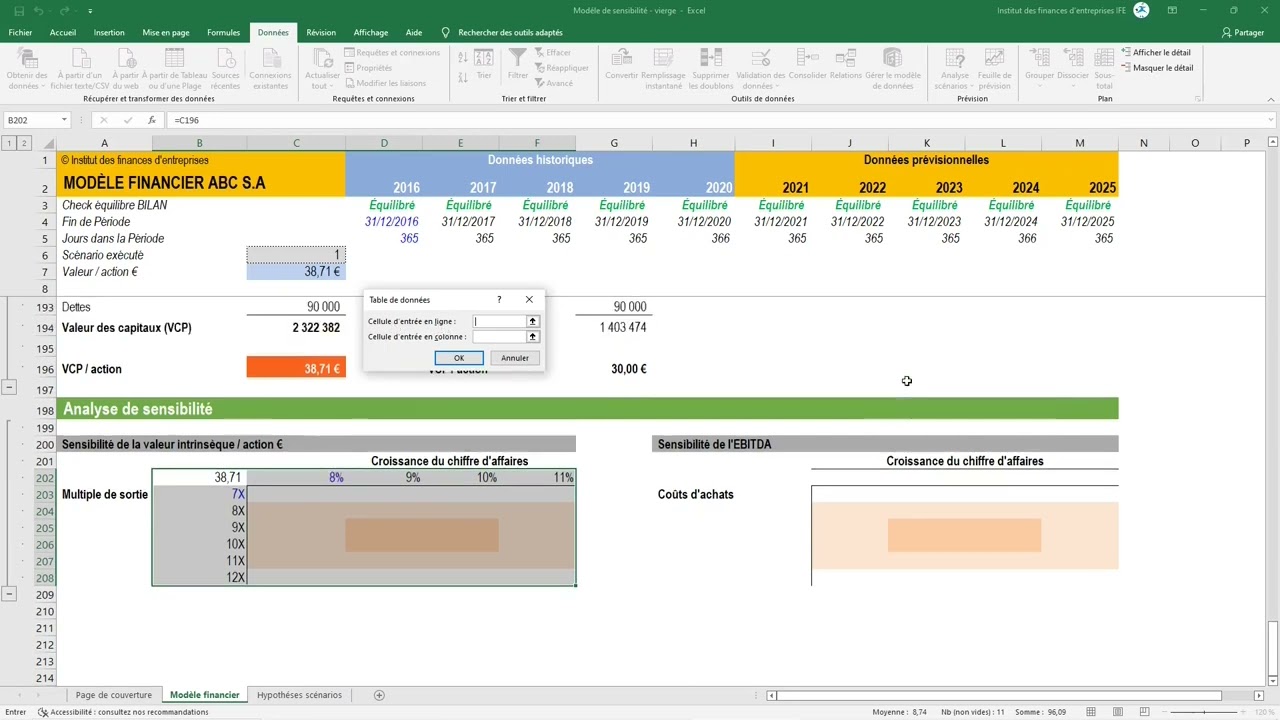The height and width of the screenshot is (720, 1280).
Task: Click the save icon in title bar
Action: click(x=19, y=10)
